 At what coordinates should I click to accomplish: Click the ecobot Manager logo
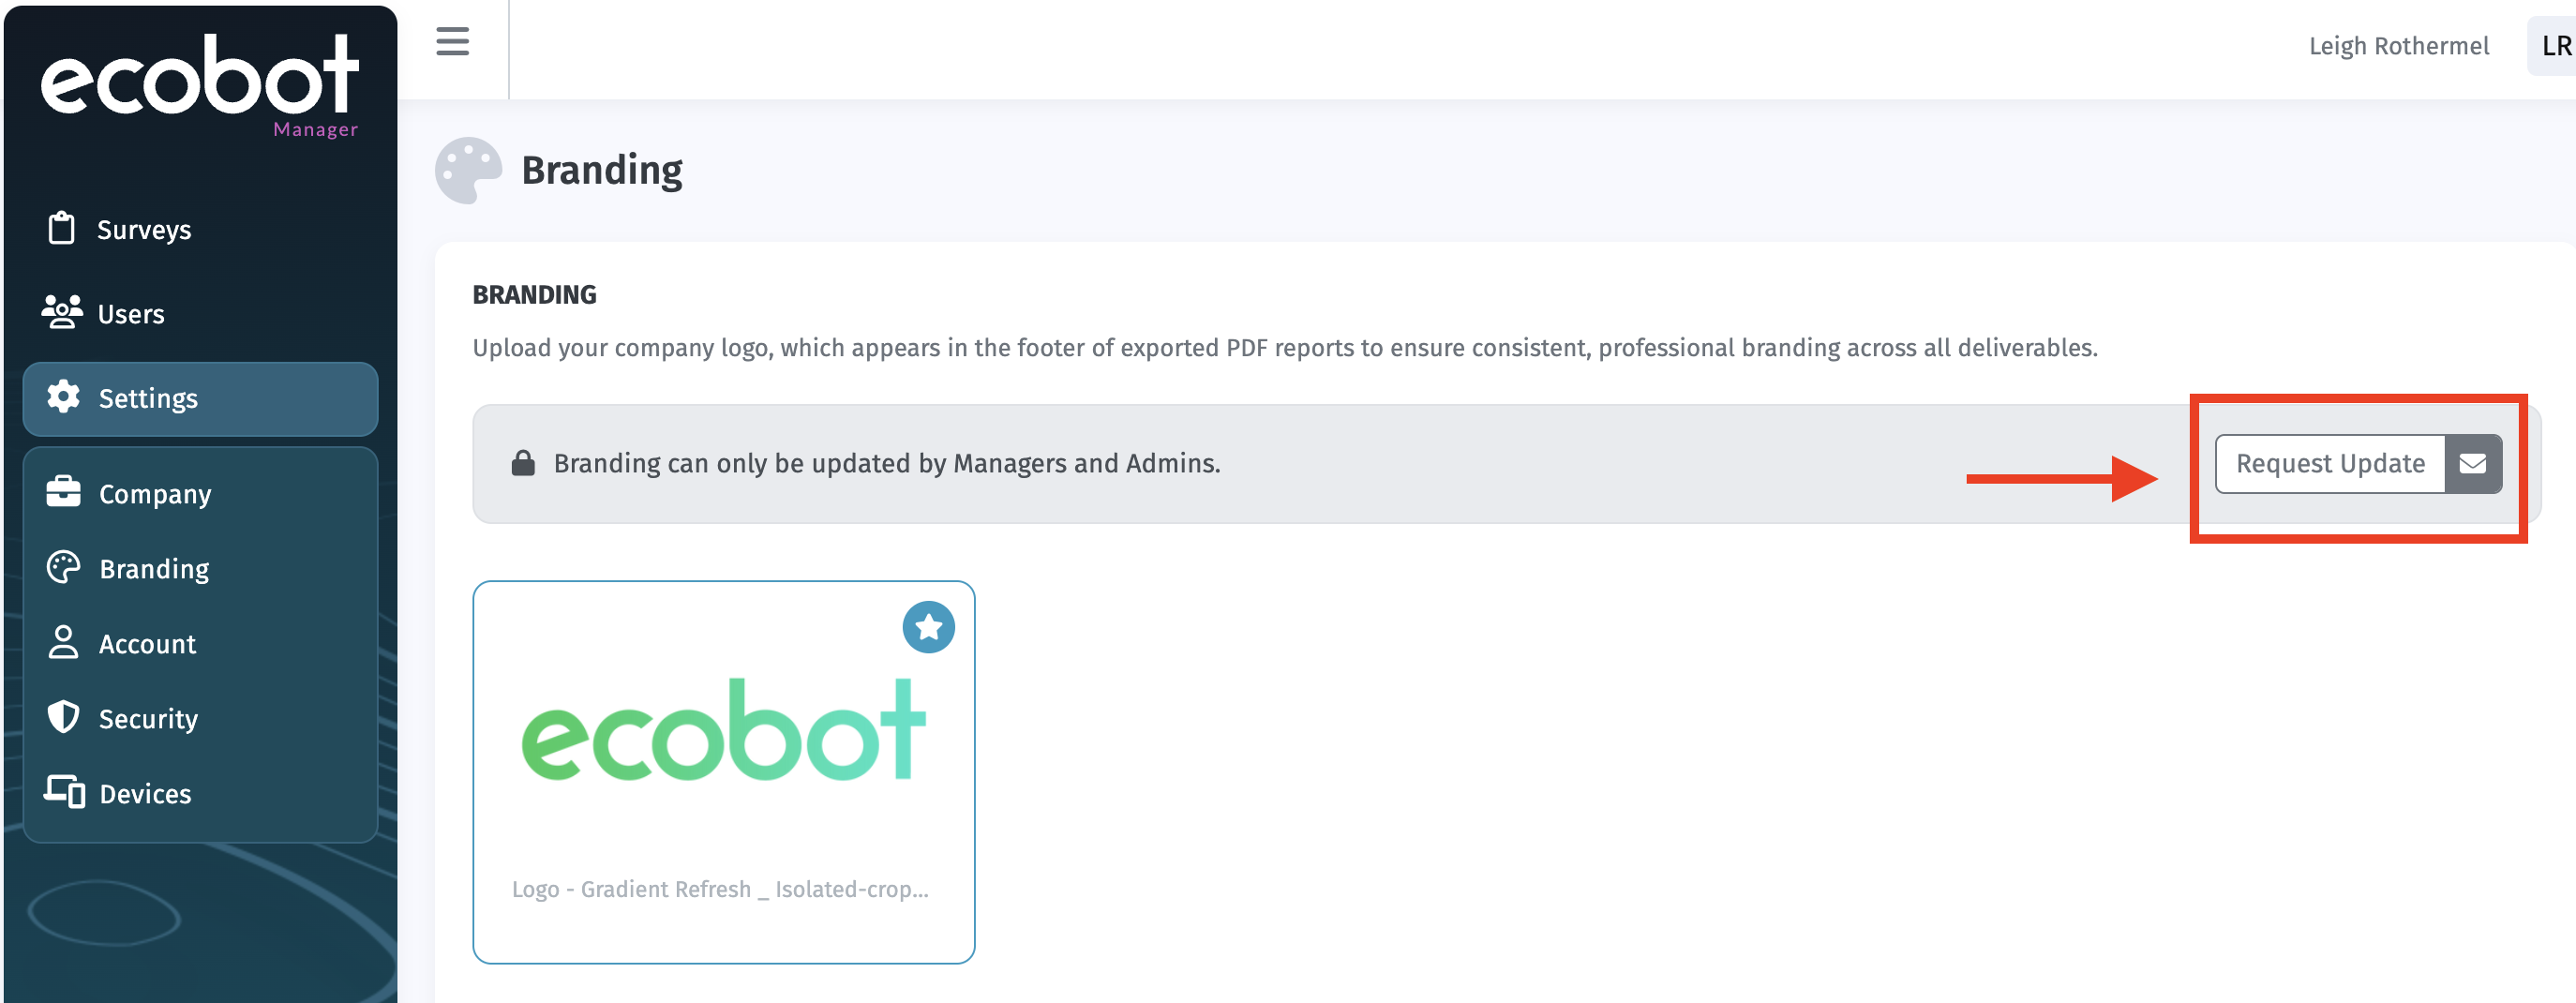200,85
